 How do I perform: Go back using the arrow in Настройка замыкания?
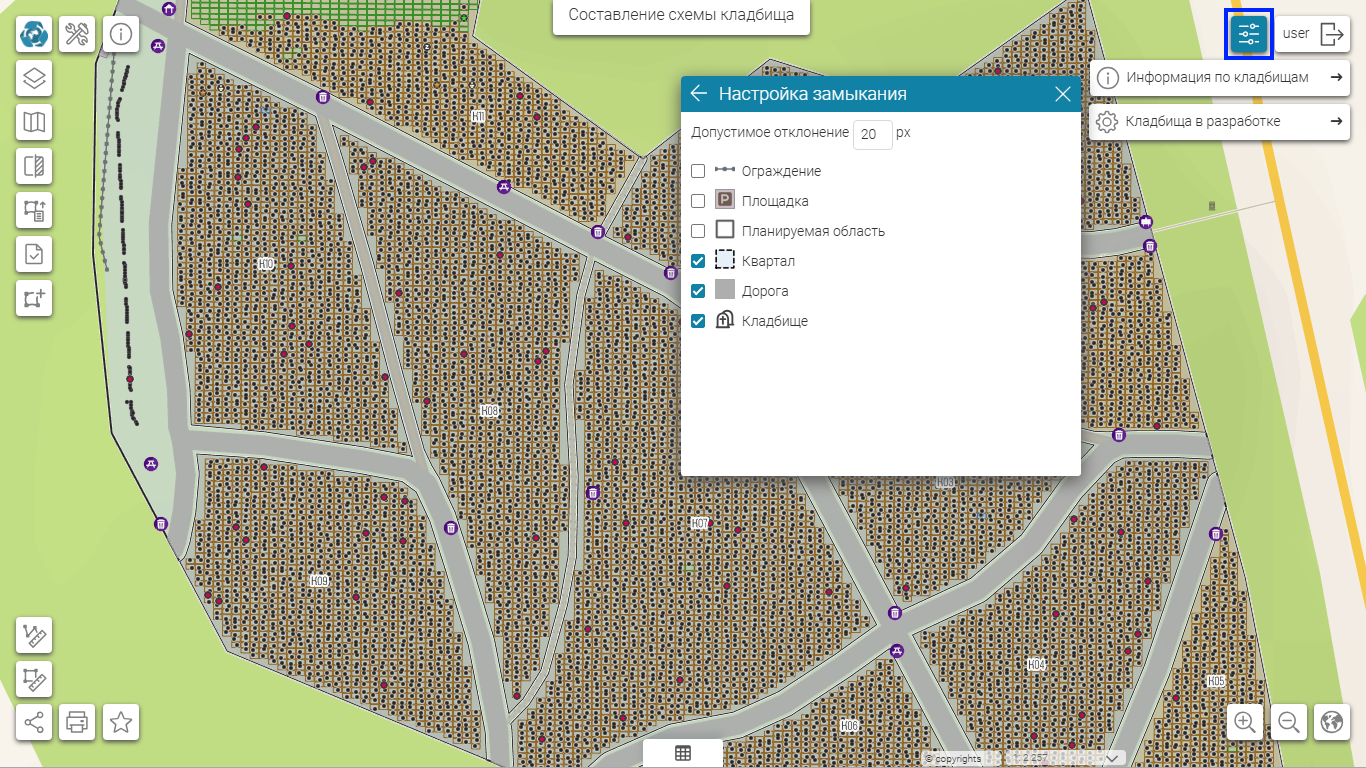699,94
